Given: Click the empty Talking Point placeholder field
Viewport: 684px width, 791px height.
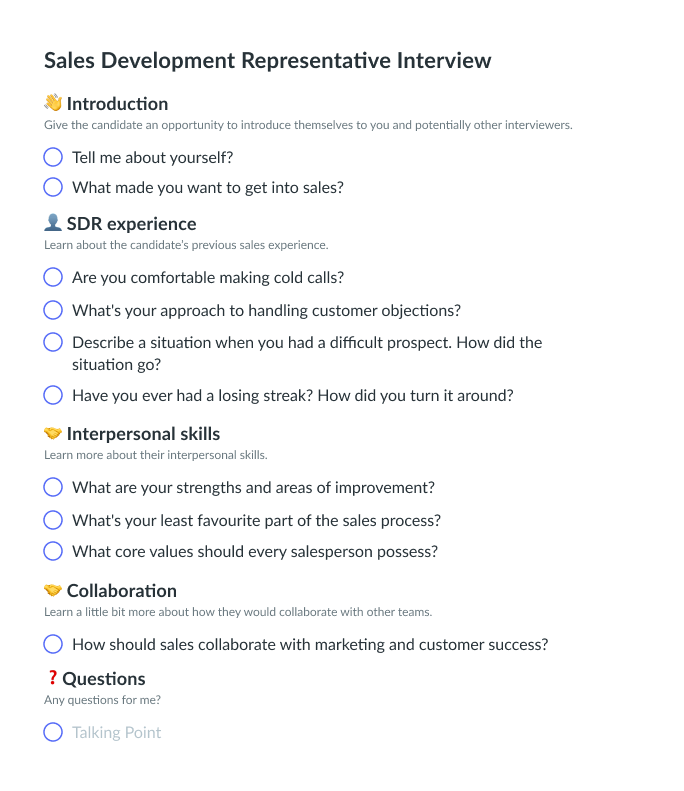Looking at the screenshot, I should pyautogui.click(x=117, y=732).
